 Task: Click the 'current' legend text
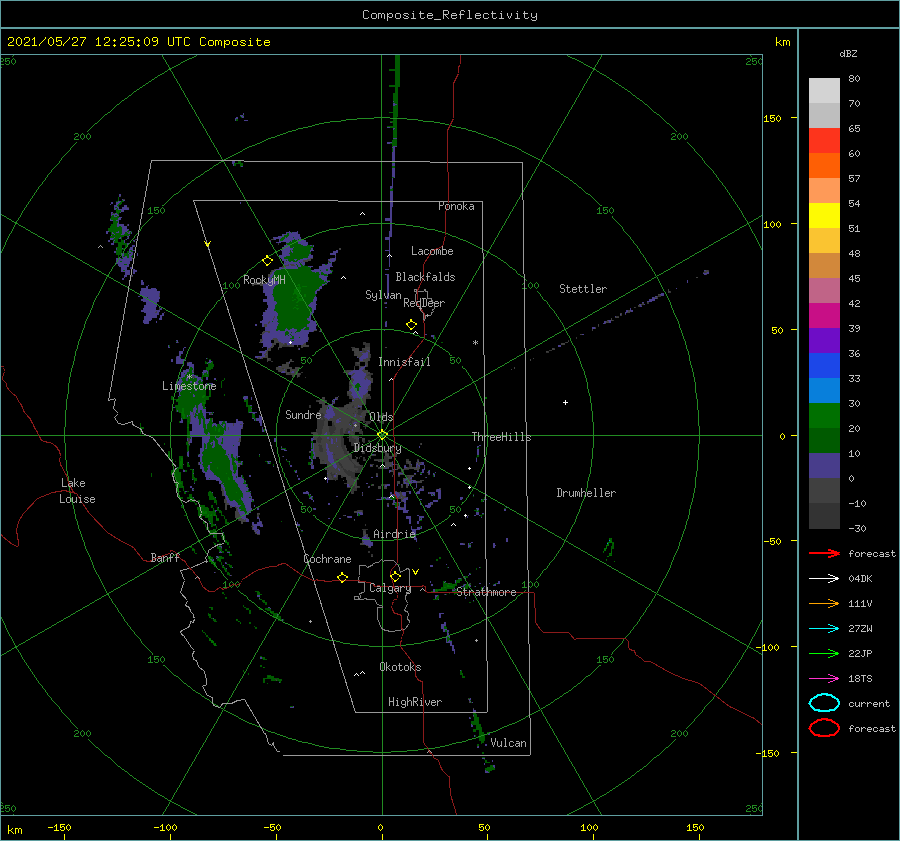pos(869,703)
